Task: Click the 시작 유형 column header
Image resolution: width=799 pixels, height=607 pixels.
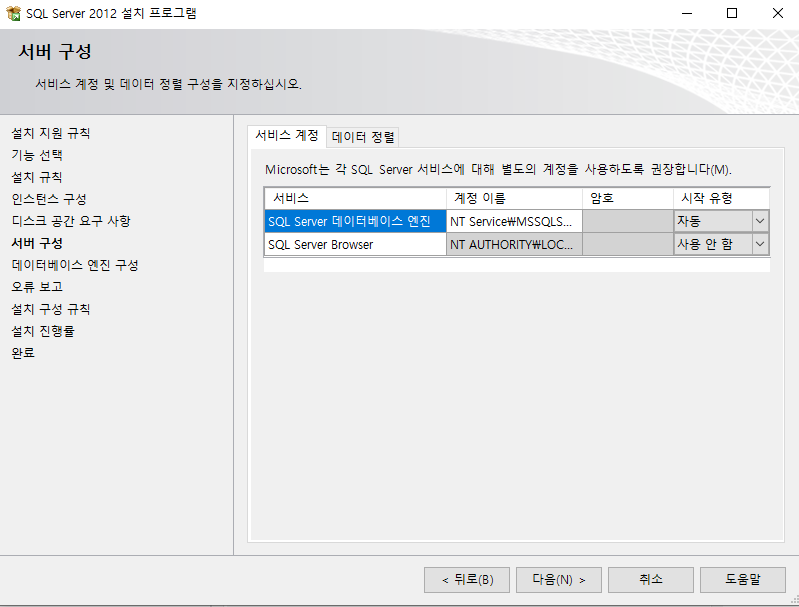Action: click(x=721, y=198)
